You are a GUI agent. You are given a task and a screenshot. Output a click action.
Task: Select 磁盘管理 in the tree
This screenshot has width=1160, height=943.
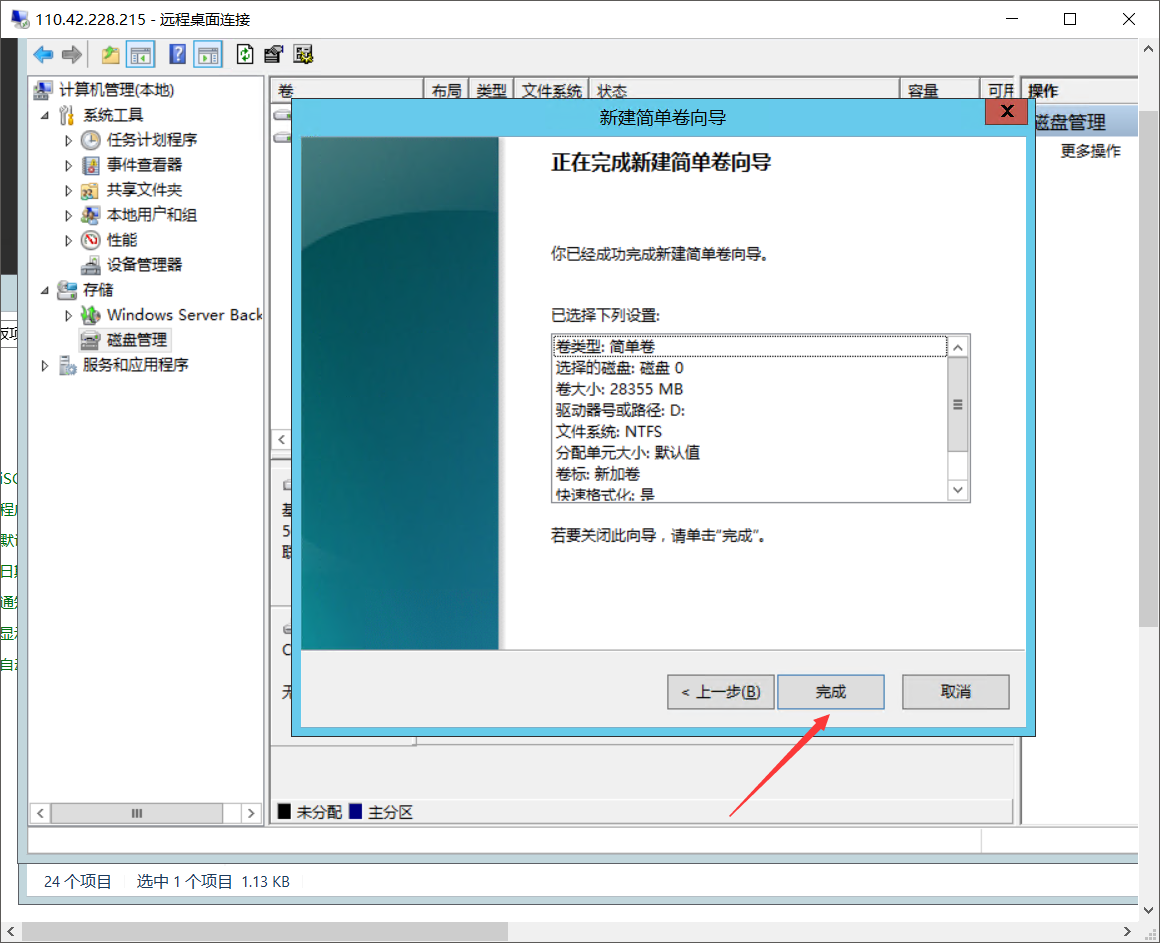pos(138,340)
